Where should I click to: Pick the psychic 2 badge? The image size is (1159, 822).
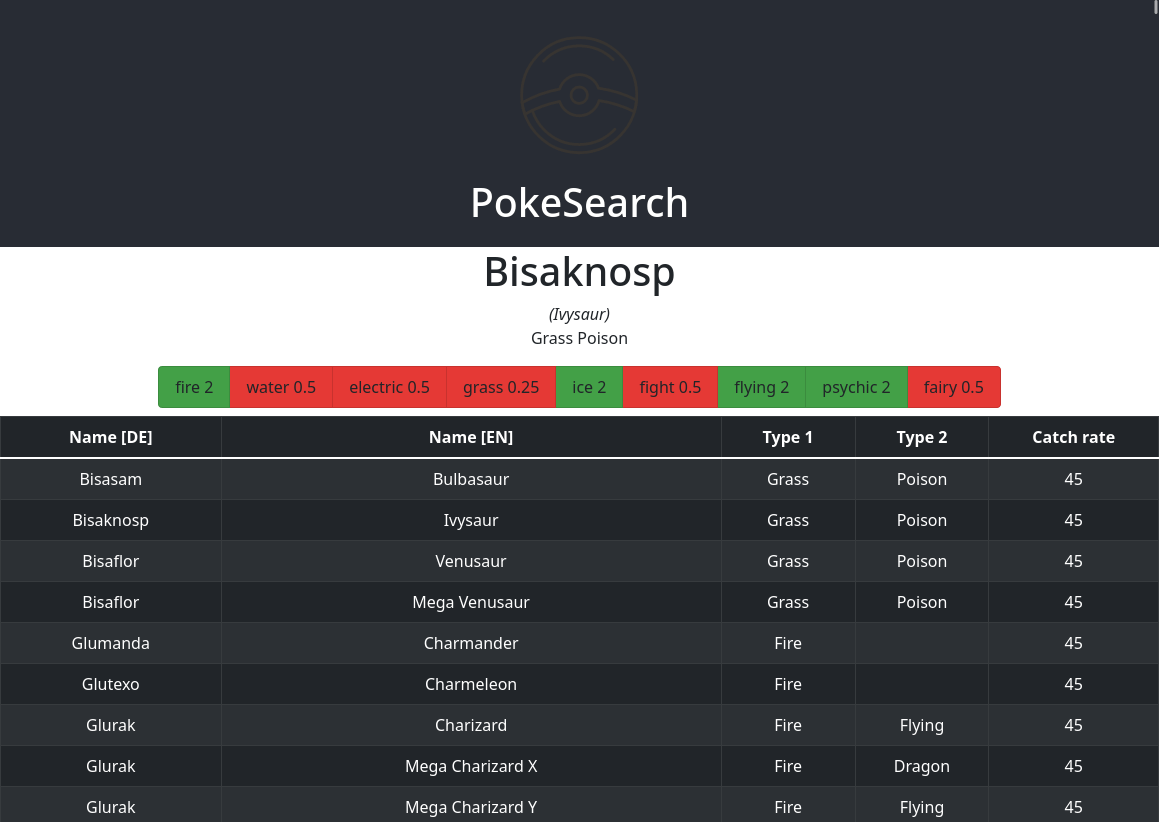pos(857,387)
